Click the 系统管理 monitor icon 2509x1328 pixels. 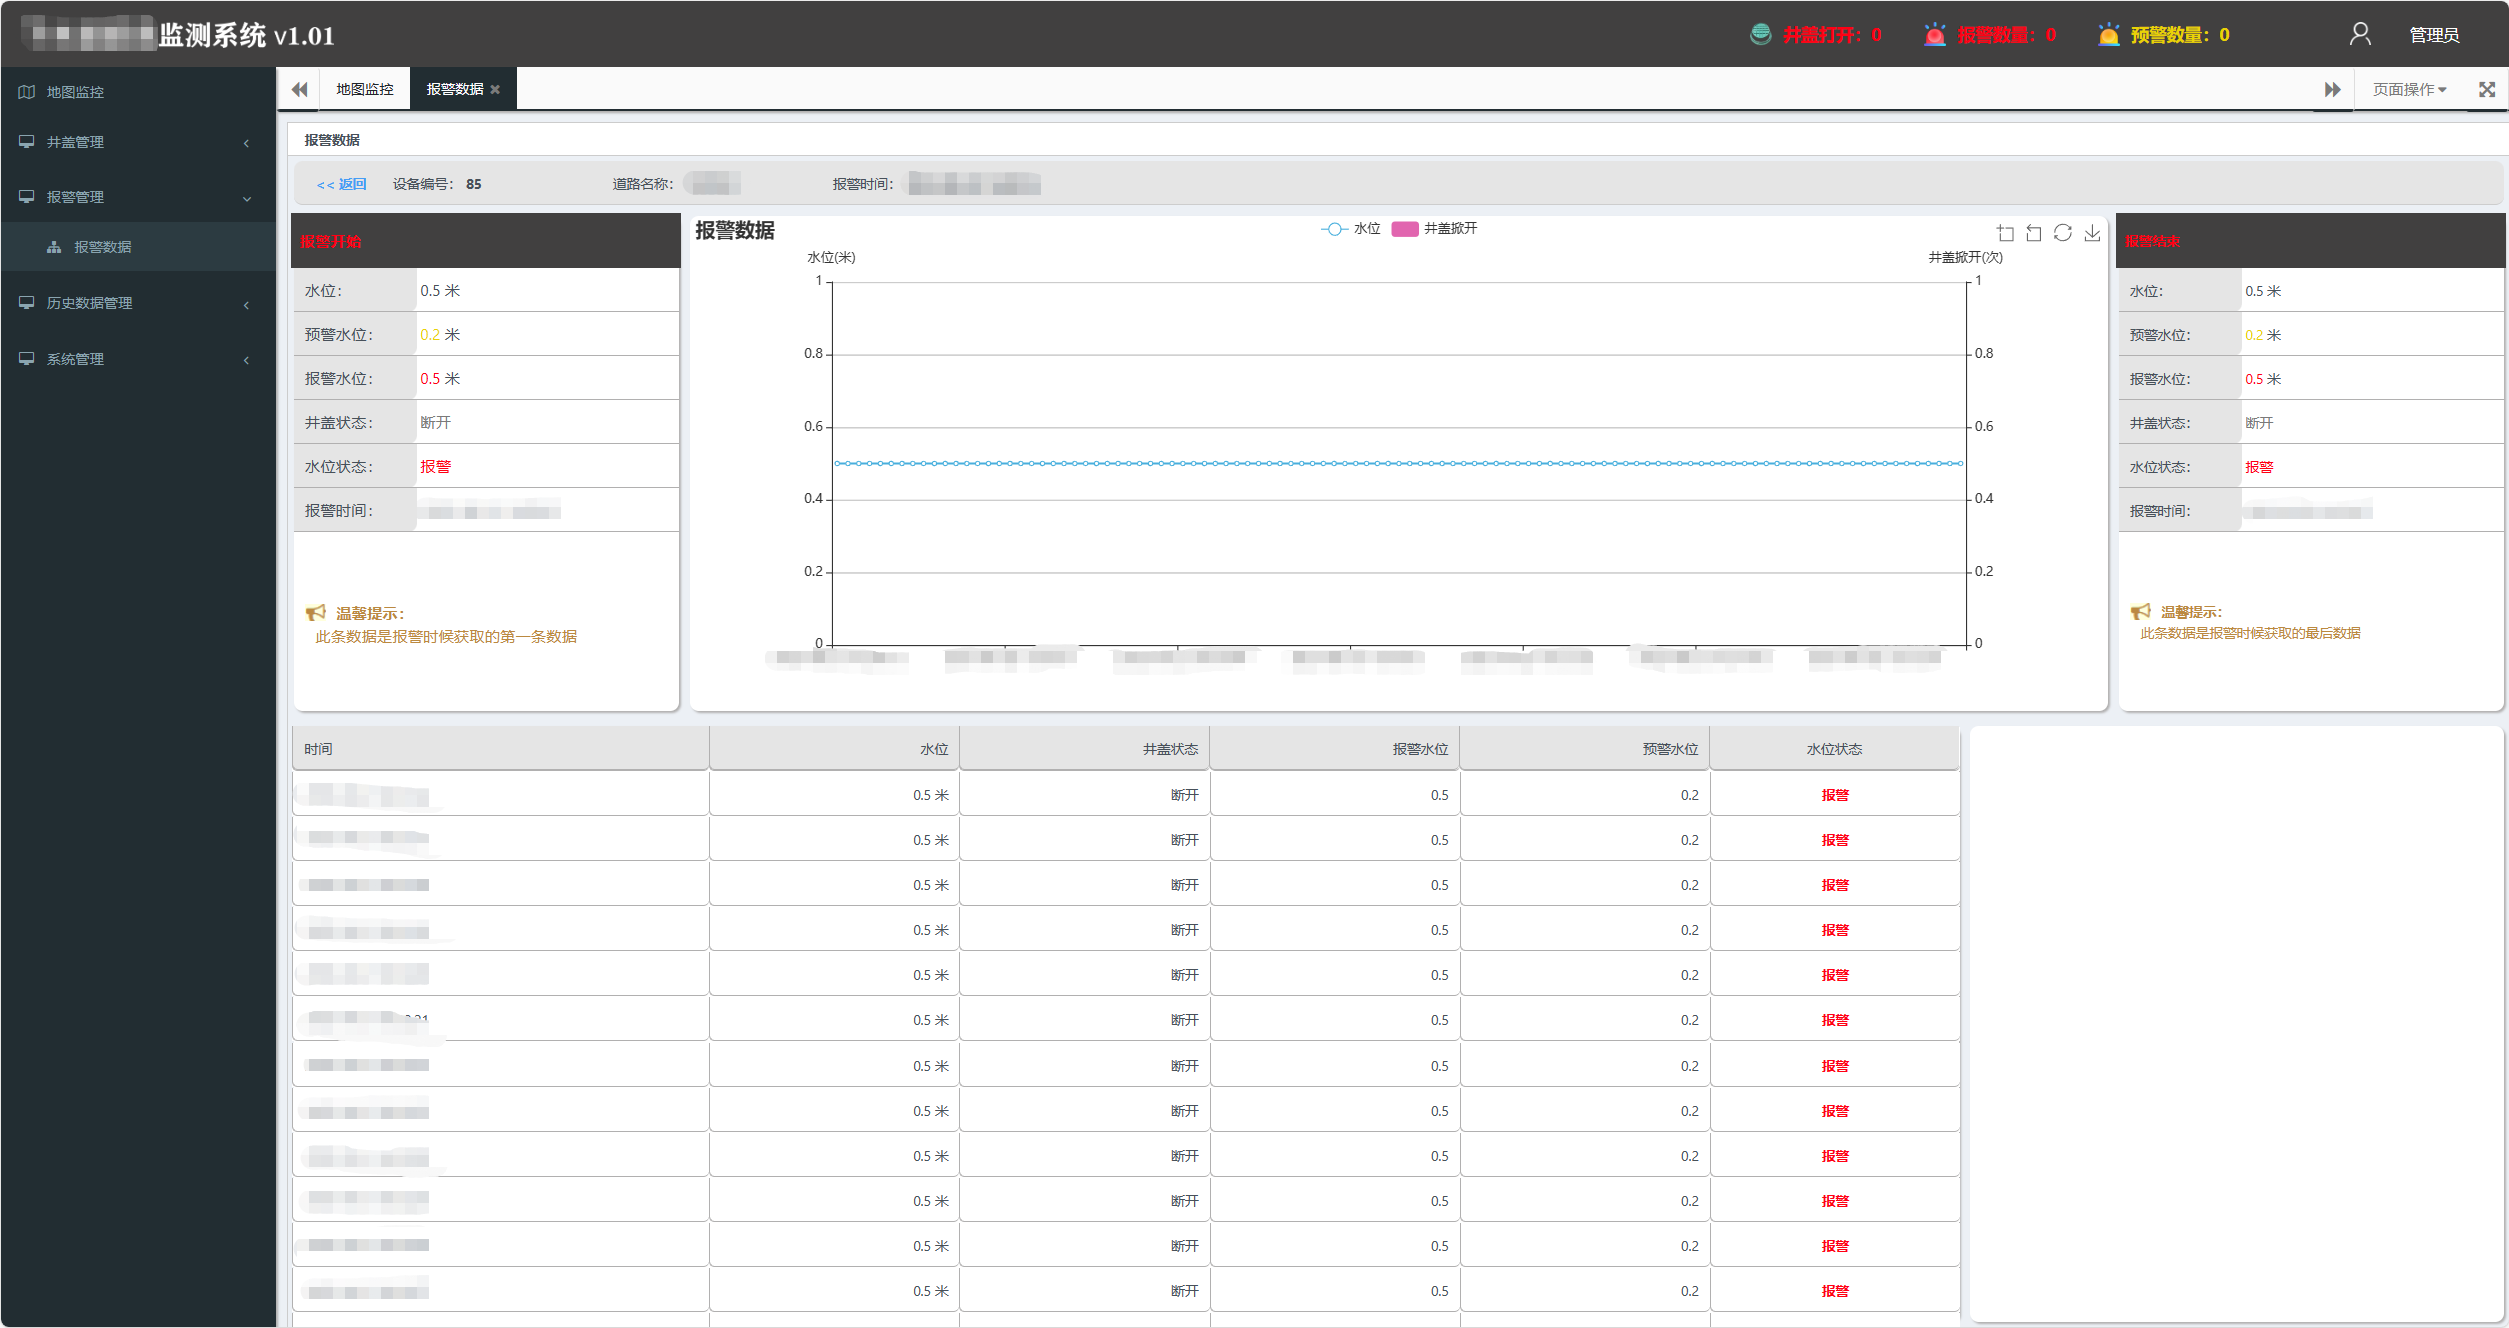coord(26,359)
